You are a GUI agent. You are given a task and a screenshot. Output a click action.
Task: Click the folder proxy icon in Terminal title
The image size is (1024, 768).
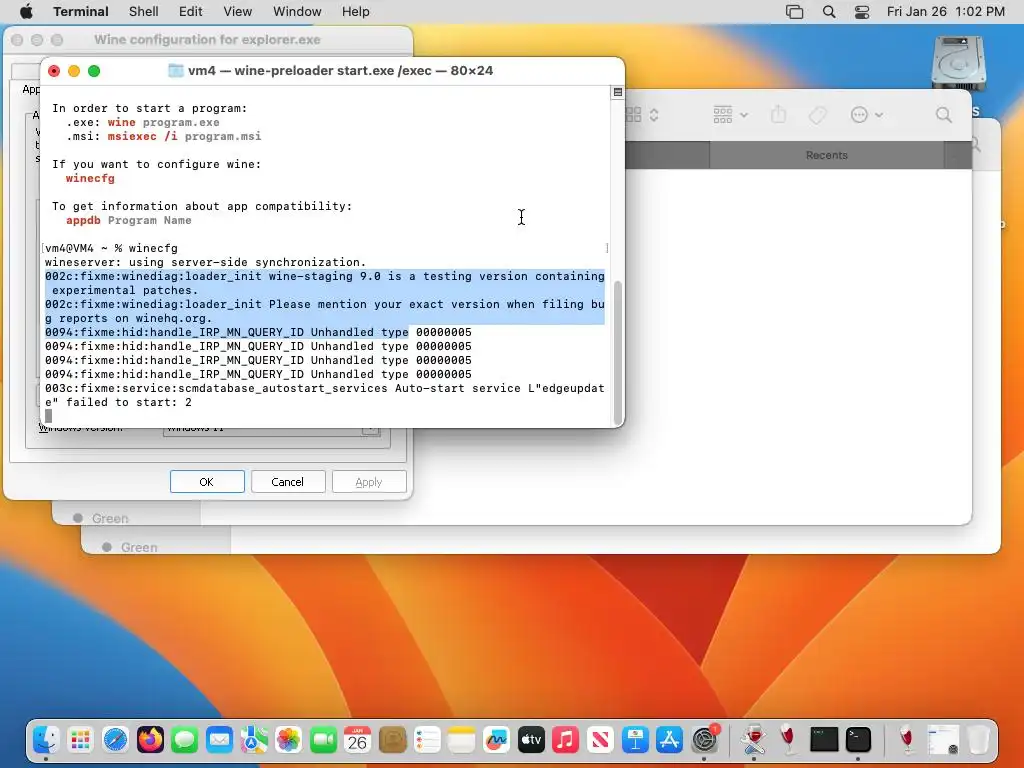click(176, 71)
